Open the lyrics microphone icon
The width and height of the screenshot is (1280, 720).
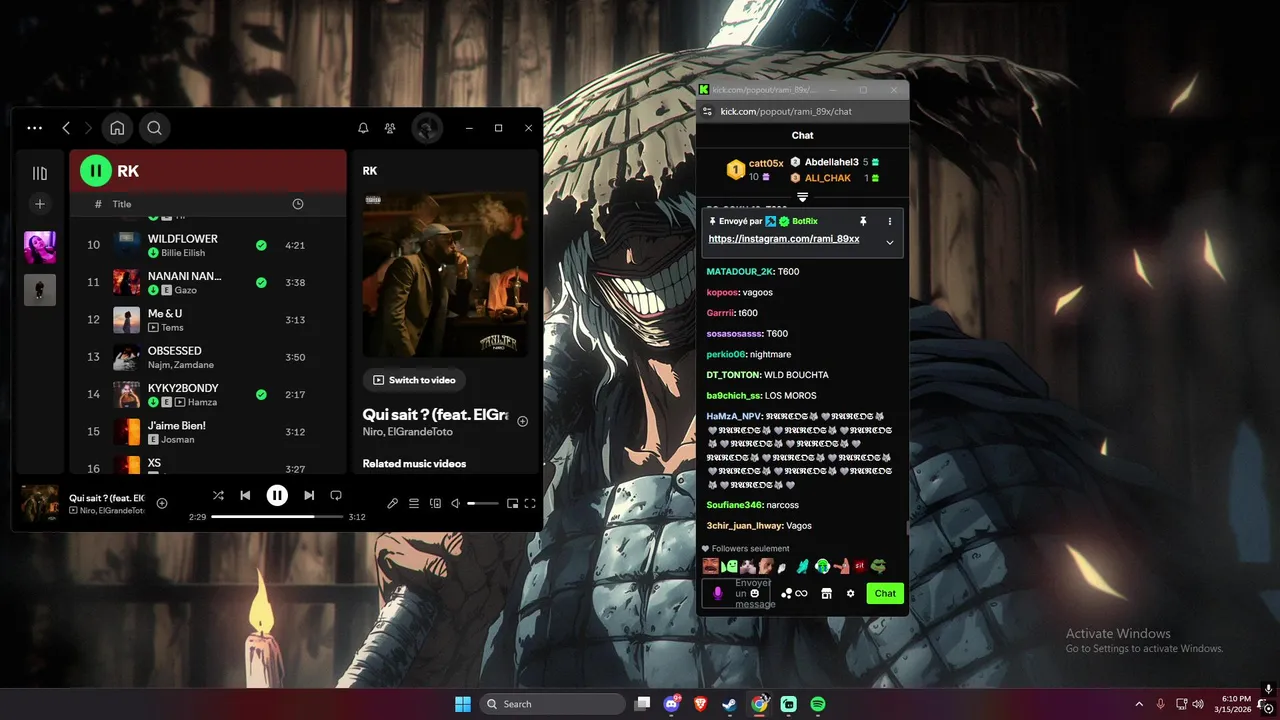point(393,503)
